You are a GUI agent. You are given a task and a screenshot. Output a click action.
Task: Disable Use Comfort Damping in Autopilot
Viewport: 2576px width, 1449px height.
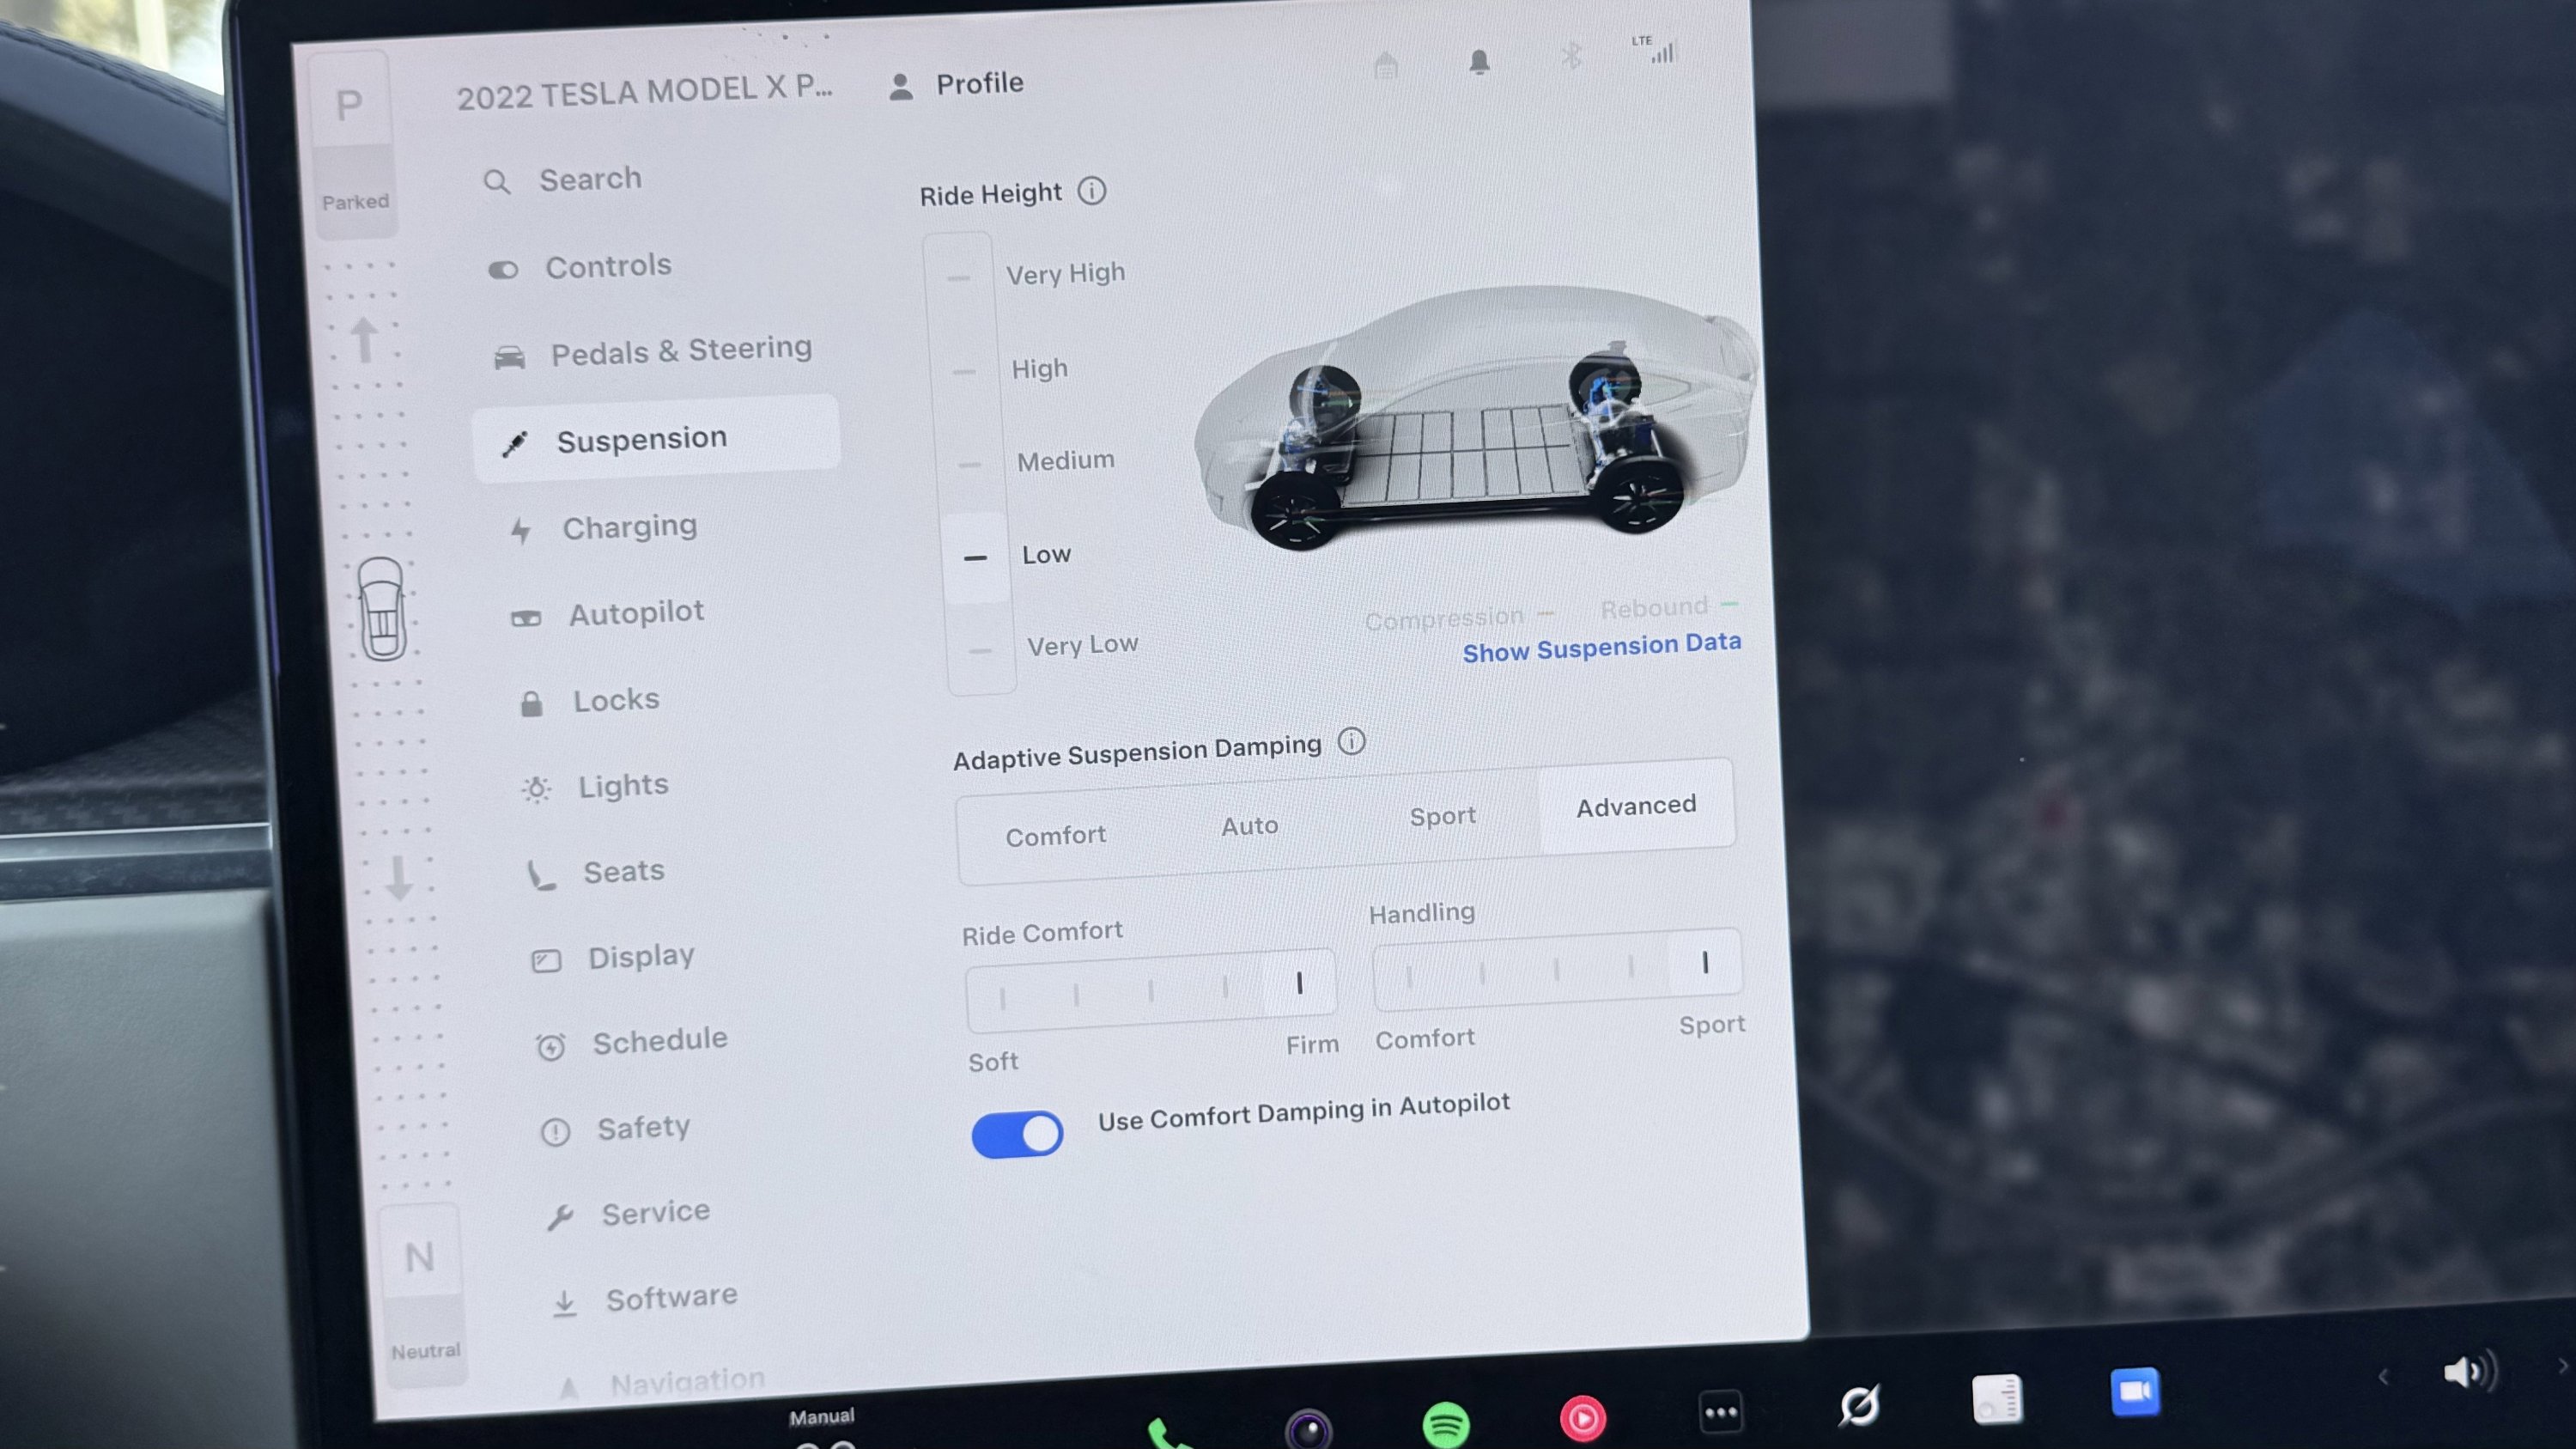click(x=1017, y=1133)
